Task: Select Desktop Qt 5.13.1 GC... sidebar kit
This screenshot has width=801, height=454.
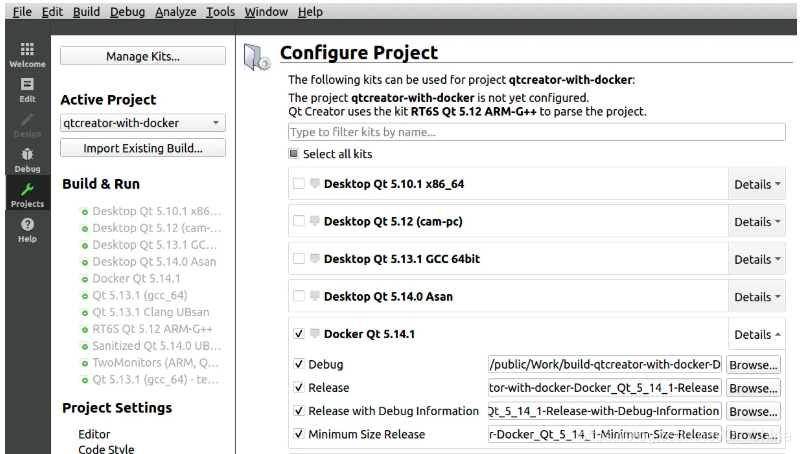Action: click(x=155, y=245)
